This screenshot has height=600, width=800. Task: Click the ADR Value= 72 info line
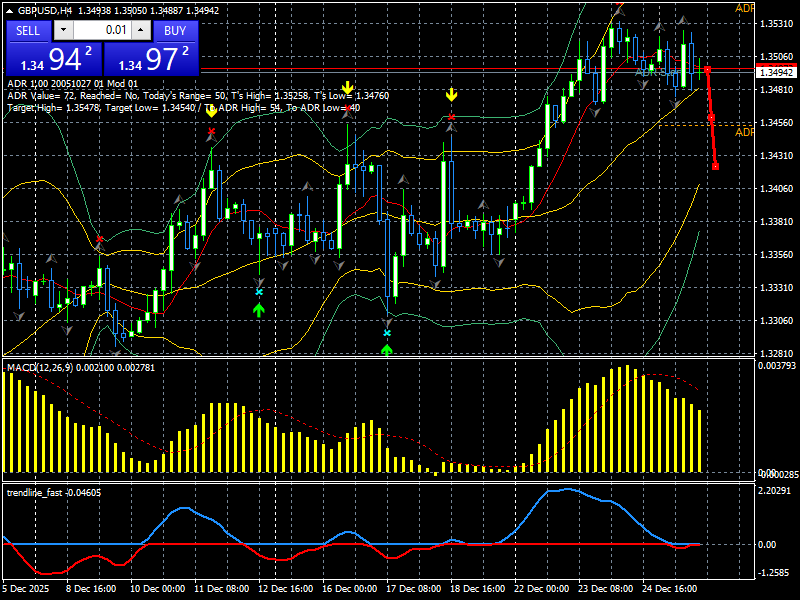(x=198, y=95)
